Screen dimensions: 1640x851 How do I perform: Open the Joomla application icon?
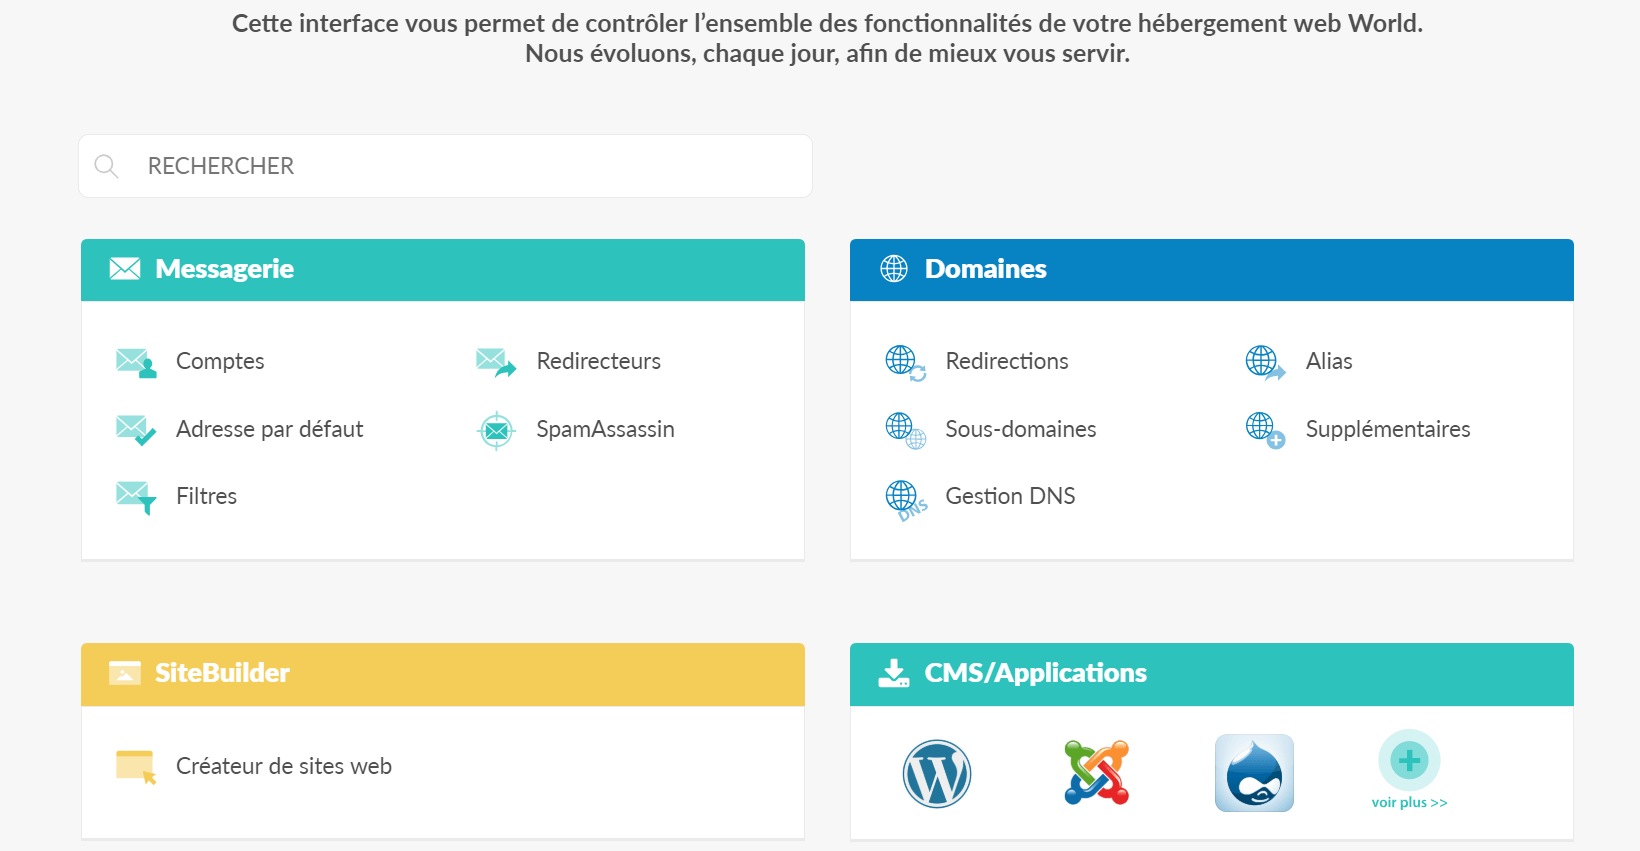point(1096,773)
